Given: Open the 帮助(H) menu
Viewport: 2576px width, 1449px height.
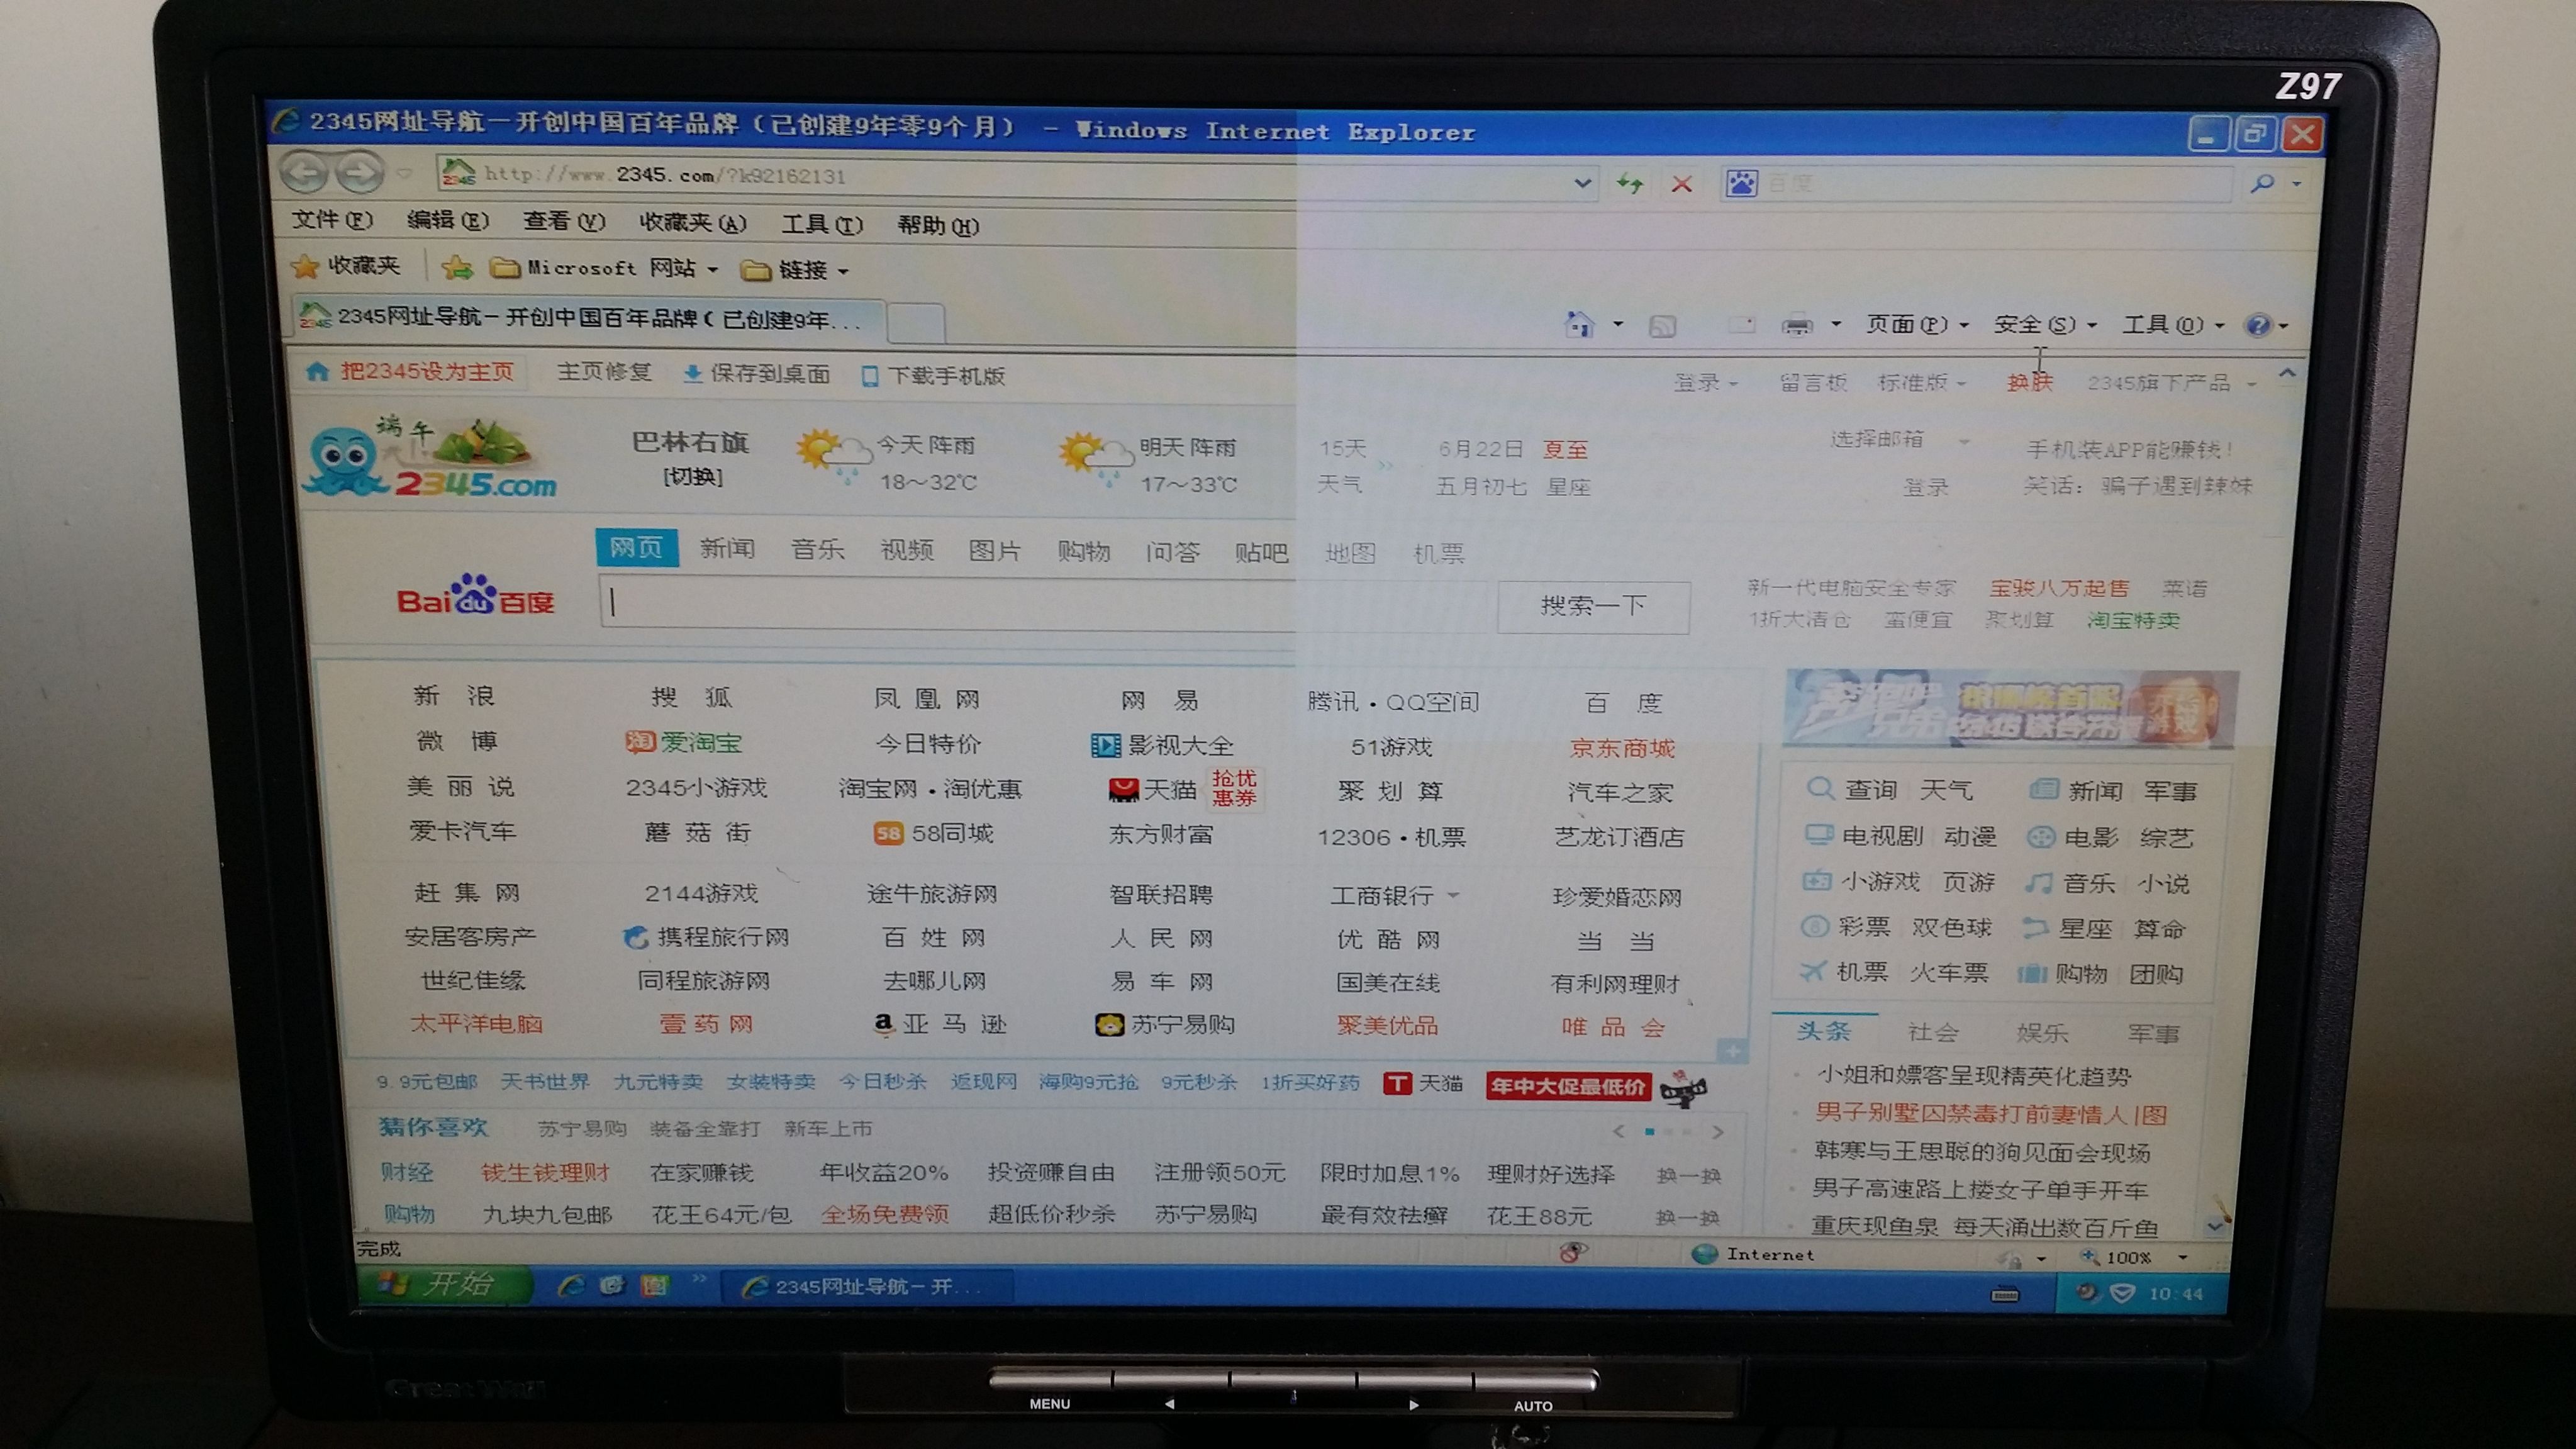Looking at the screenshot, I should tap(938, 225).
